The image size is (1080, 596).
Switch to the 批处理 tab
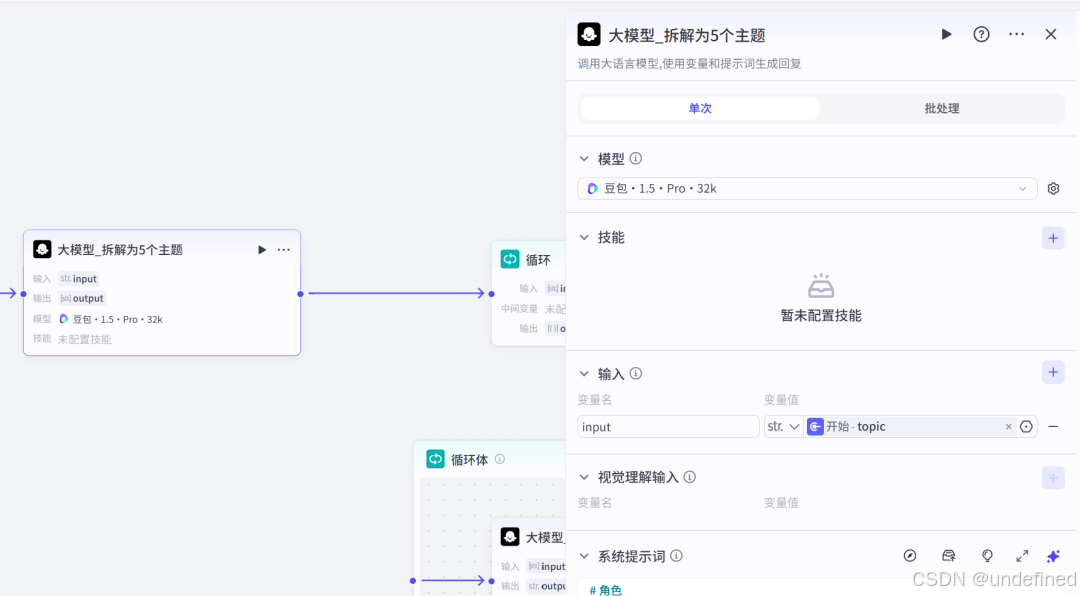click(942, 108)
